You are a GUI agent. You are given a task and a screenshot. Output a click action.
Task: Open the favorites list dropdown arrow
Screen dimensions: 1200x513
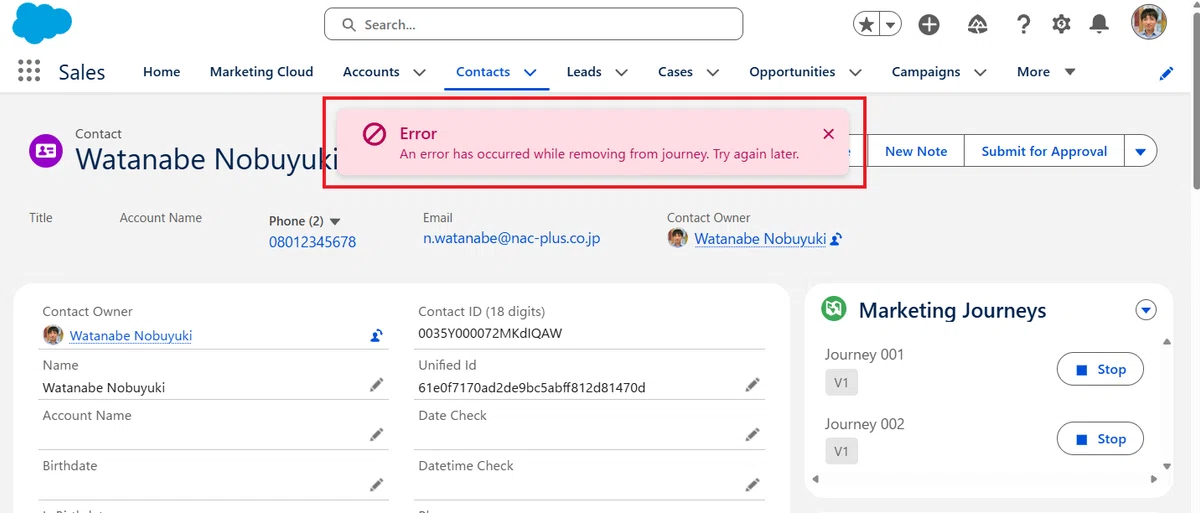pyautogui.click(x=890, y=24)
